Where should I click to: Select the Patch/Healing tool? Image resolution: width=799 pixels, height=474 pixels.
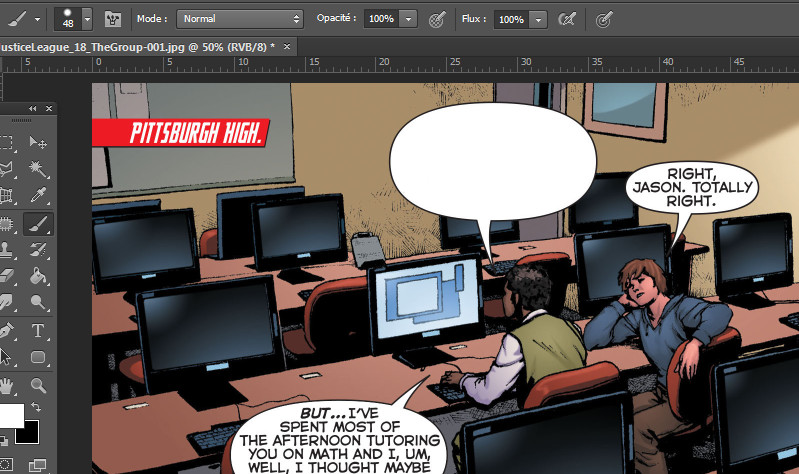click(6, 224)
